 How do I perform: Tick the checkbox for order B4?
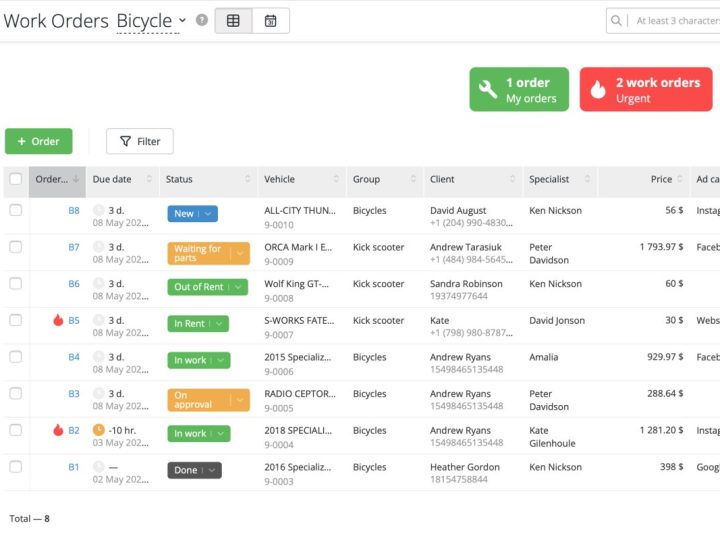click(16, 357)
